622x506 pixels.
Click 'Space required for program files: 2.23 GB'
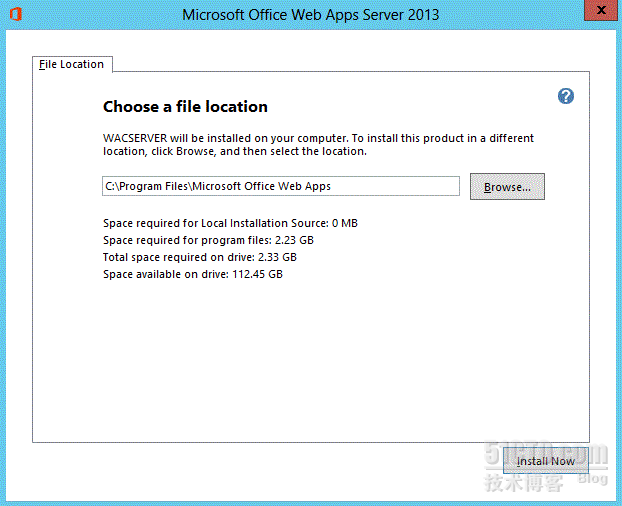pos(208,240)
